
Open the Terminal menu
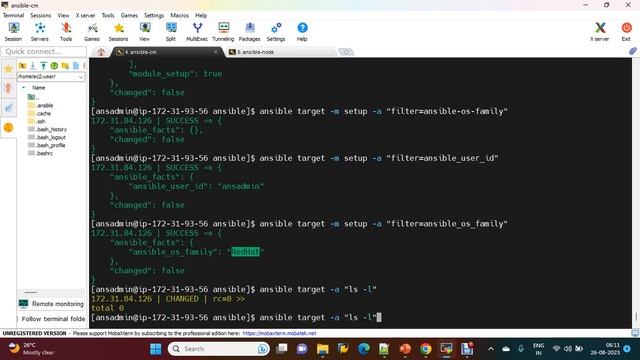click(x=13, y=16)
